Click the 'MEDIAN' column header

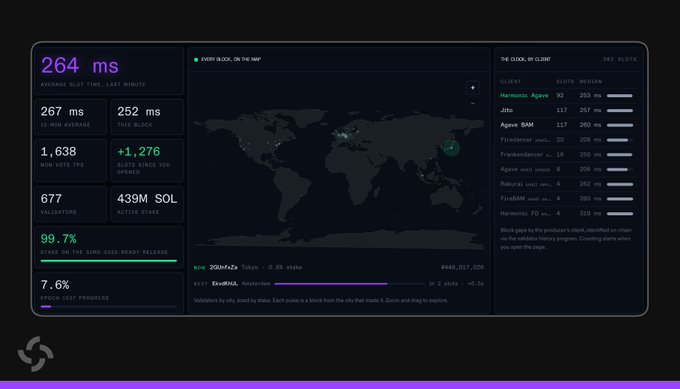tap(590, 82)
